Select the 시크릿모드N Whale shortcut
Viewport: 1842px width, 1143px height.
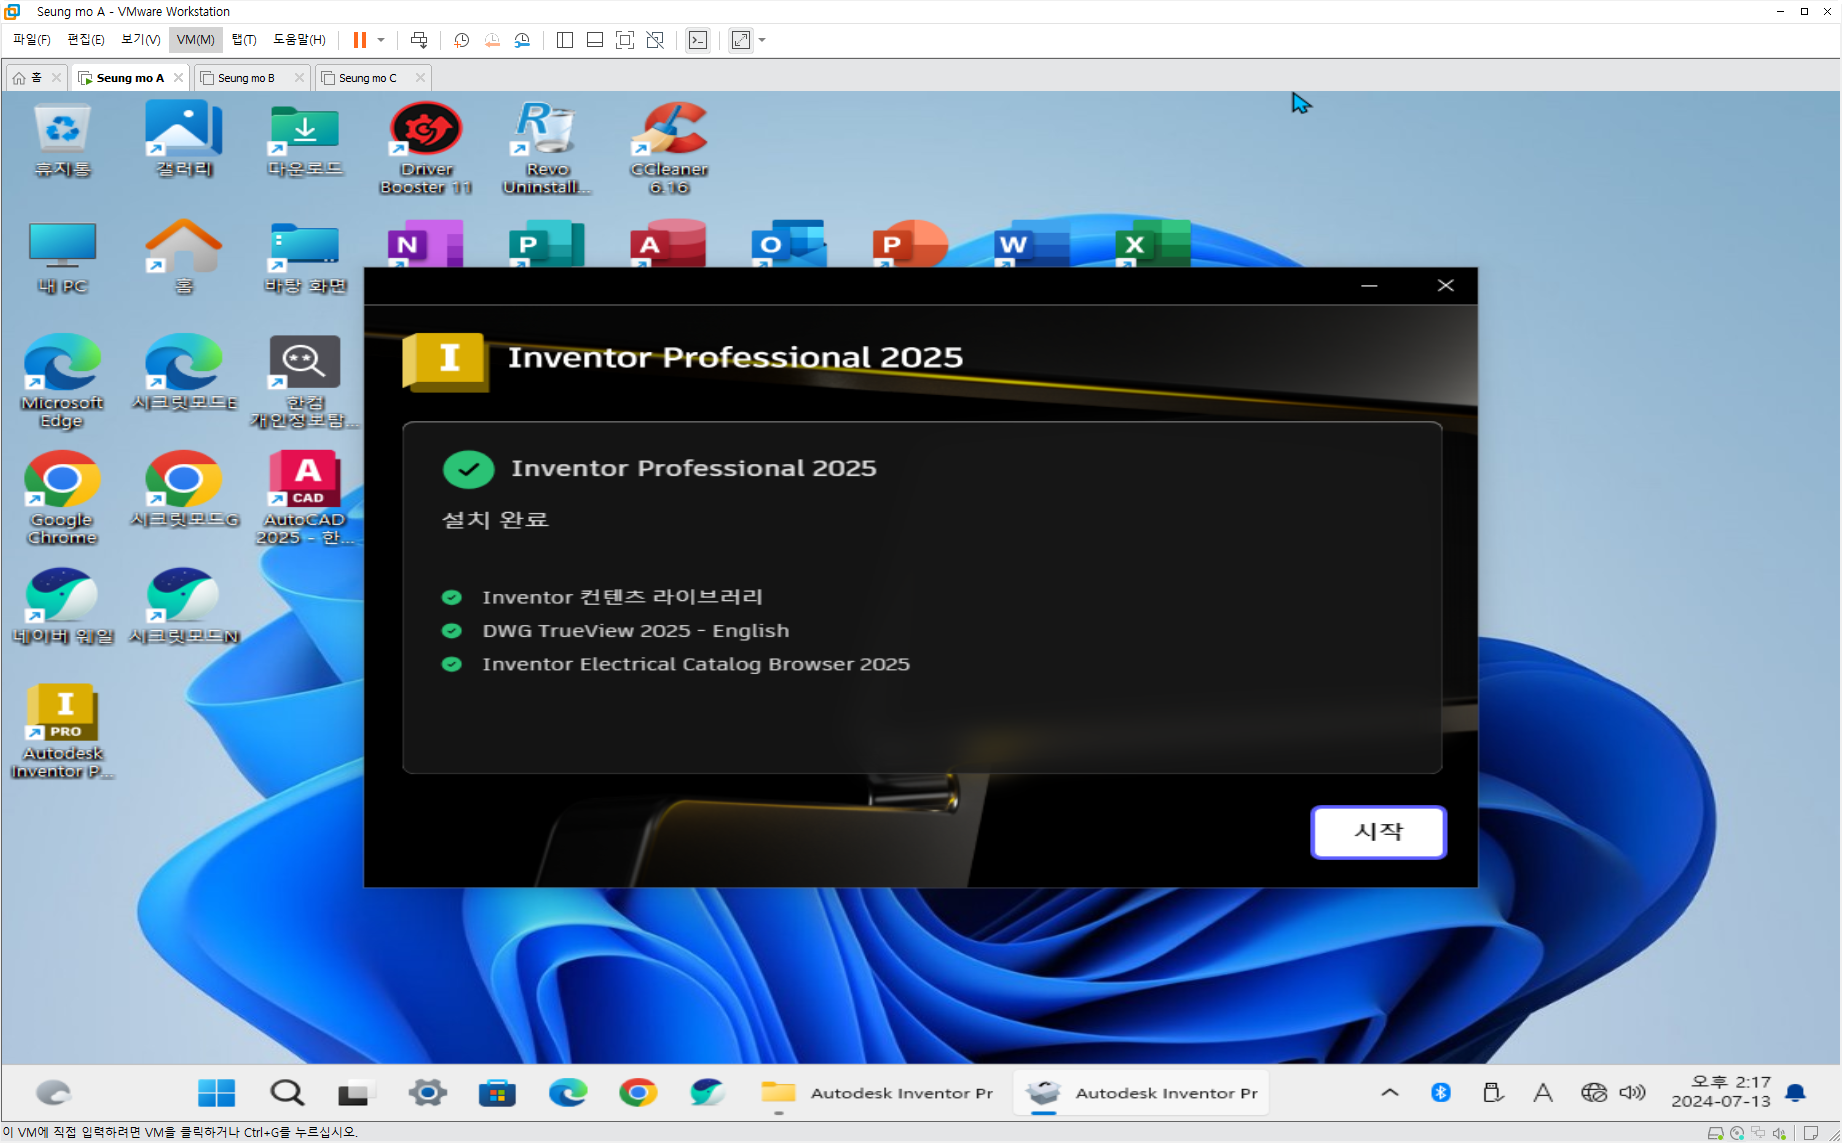point(184,607)
